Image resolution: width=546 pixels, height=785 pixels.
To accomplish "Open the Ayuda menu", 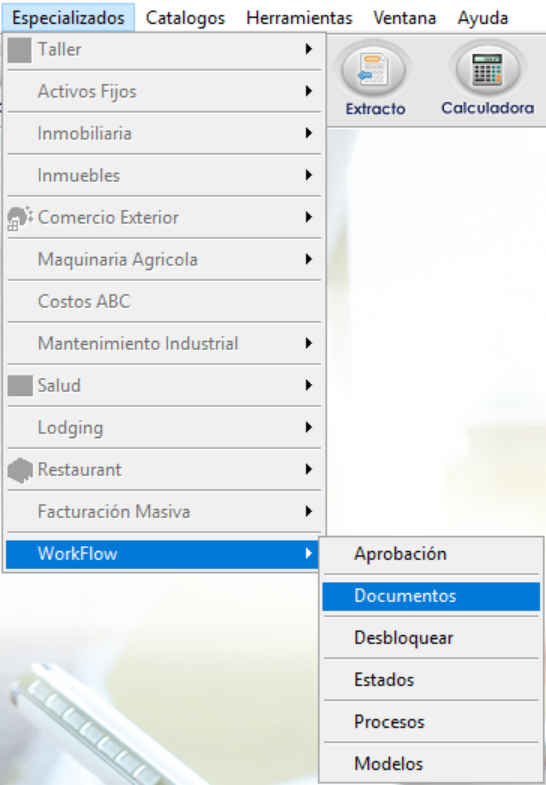I will click(x=483, y=18).
